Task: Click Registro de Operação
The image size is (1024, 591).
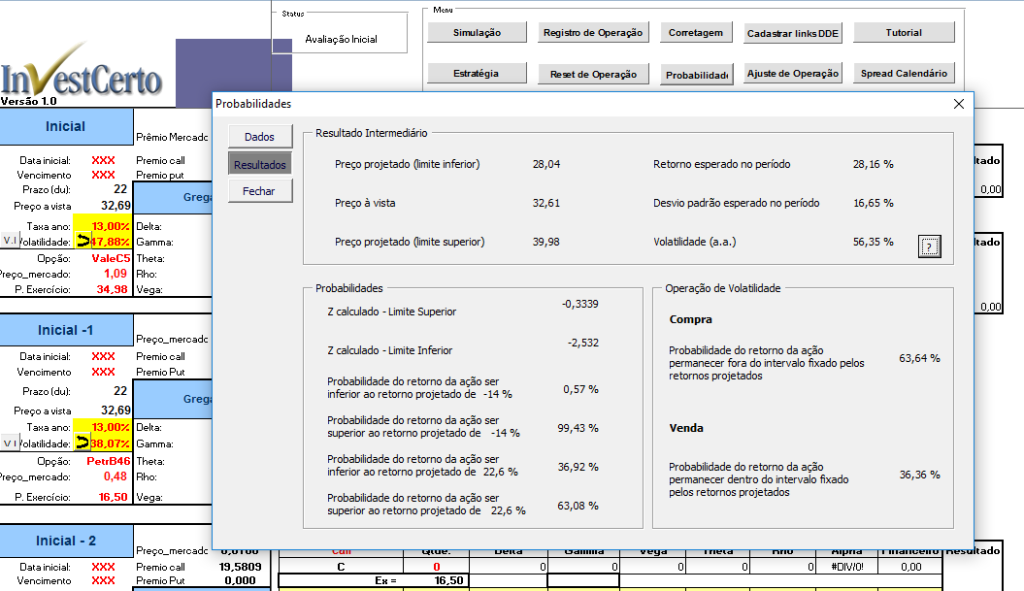Action: [593, 33]
